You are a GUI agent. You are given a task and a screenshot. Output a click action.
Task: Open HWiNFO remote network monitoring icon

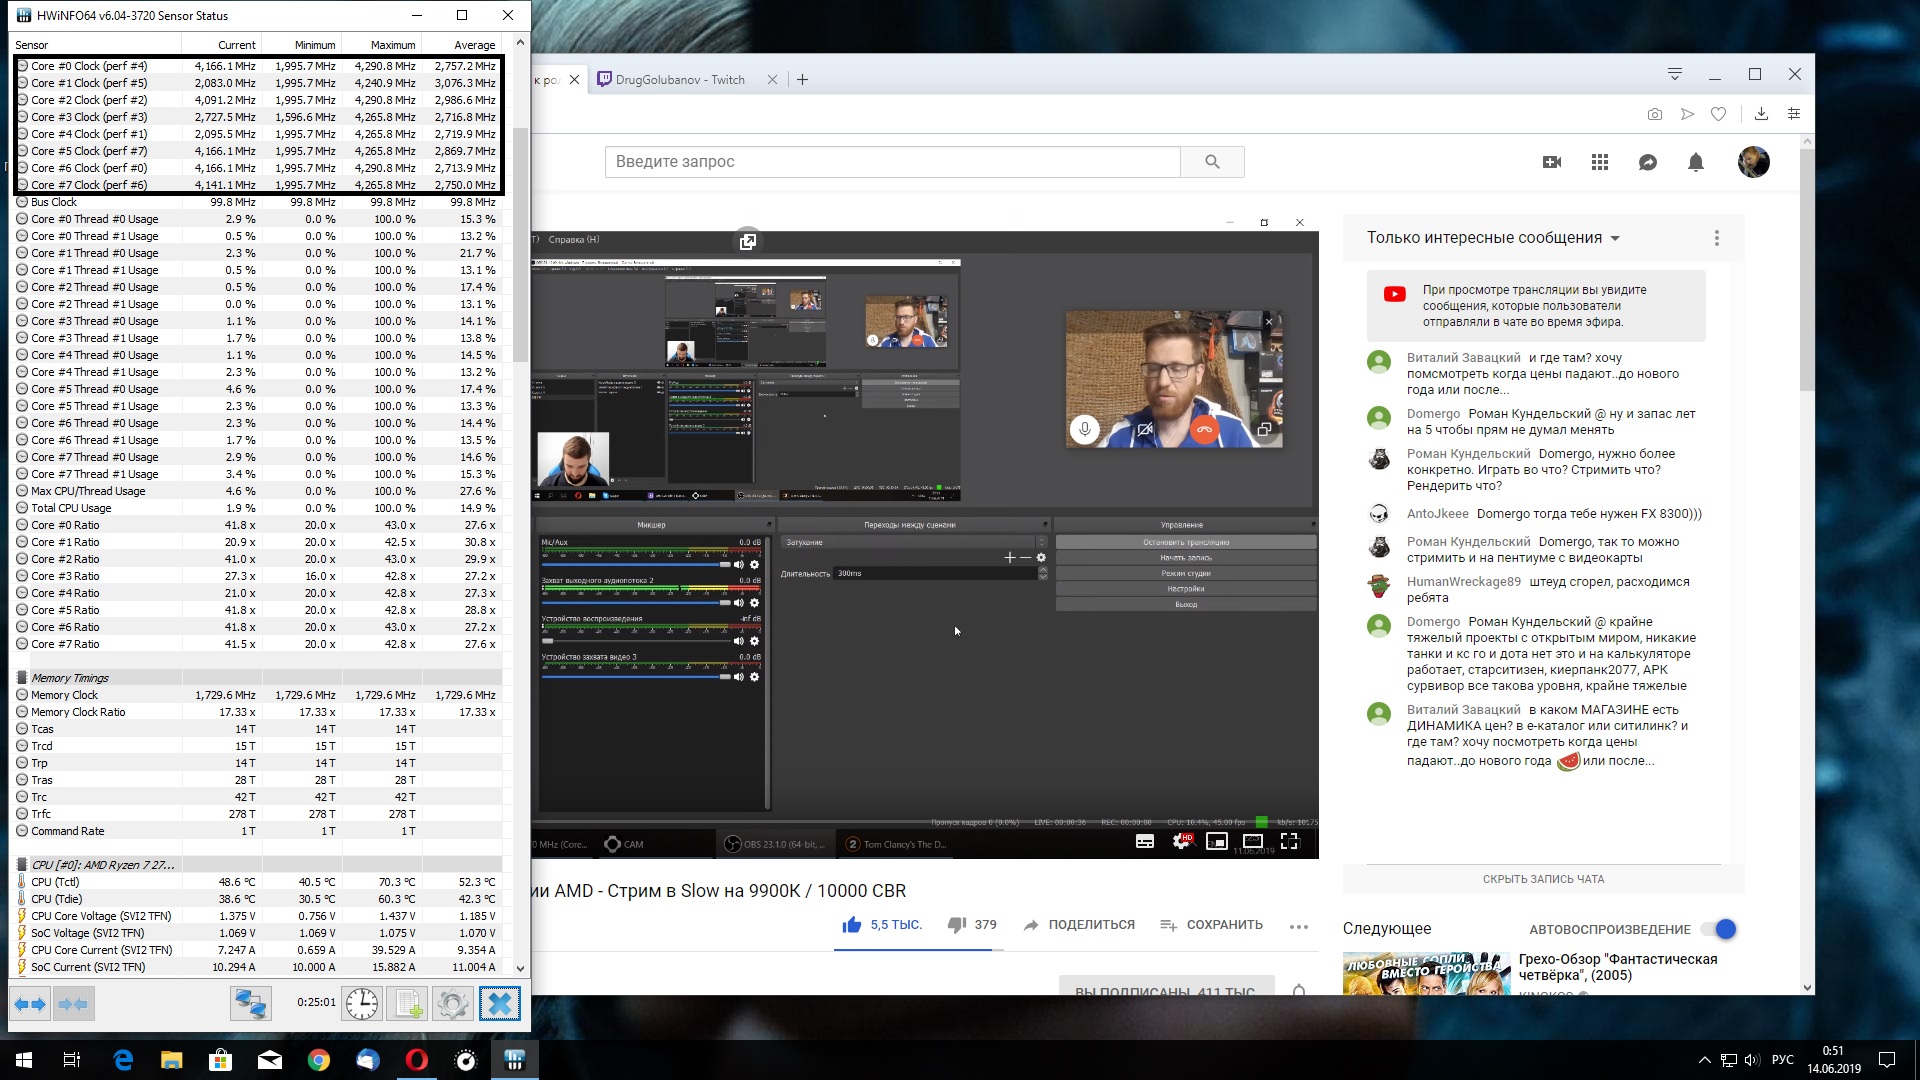coord(250,1003)
